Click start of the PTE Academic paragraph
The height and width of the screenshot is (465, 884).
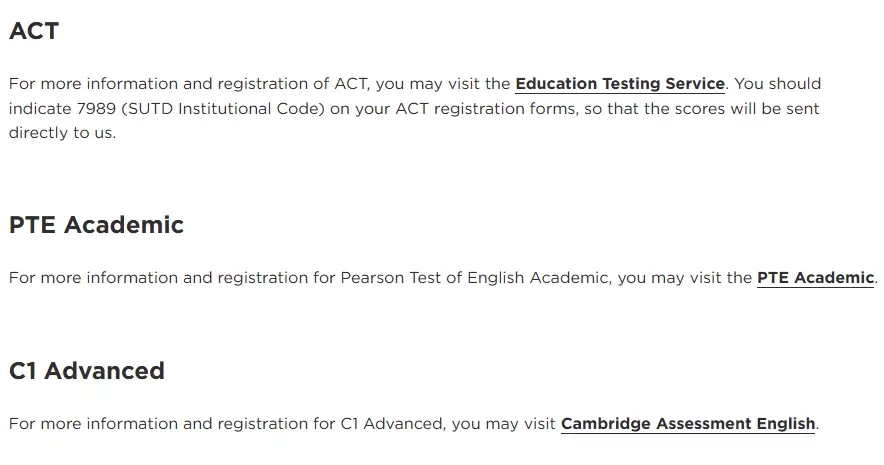(x=10, y=277)
